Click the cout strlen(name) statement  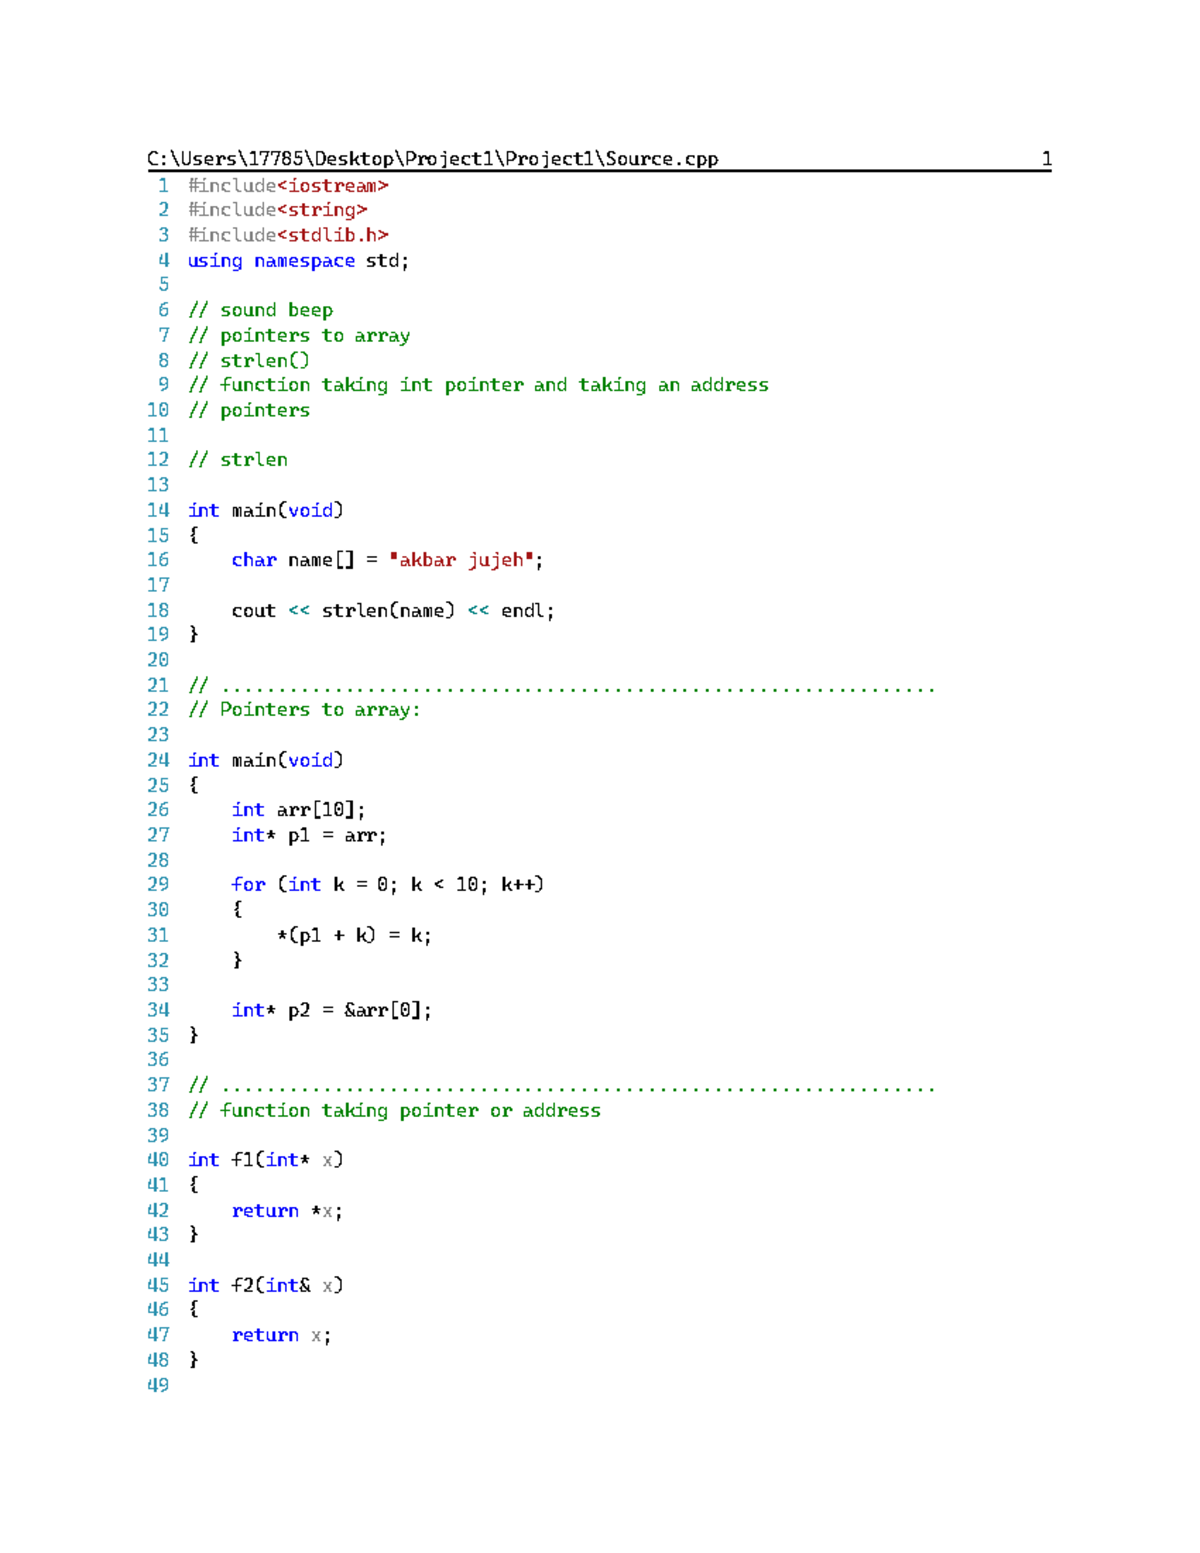point(394,610)
